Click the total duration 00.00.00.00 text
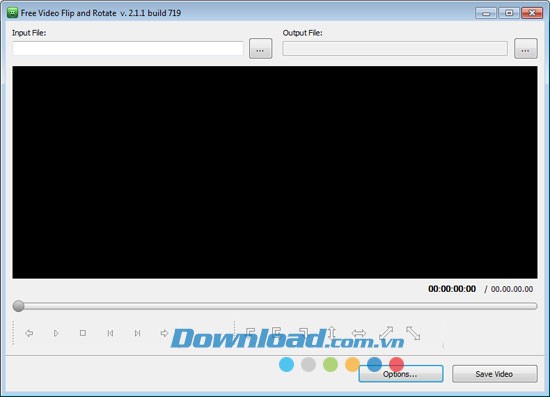Image resolution: width=550 pixels, height=397 pixels. coord(512,289)
